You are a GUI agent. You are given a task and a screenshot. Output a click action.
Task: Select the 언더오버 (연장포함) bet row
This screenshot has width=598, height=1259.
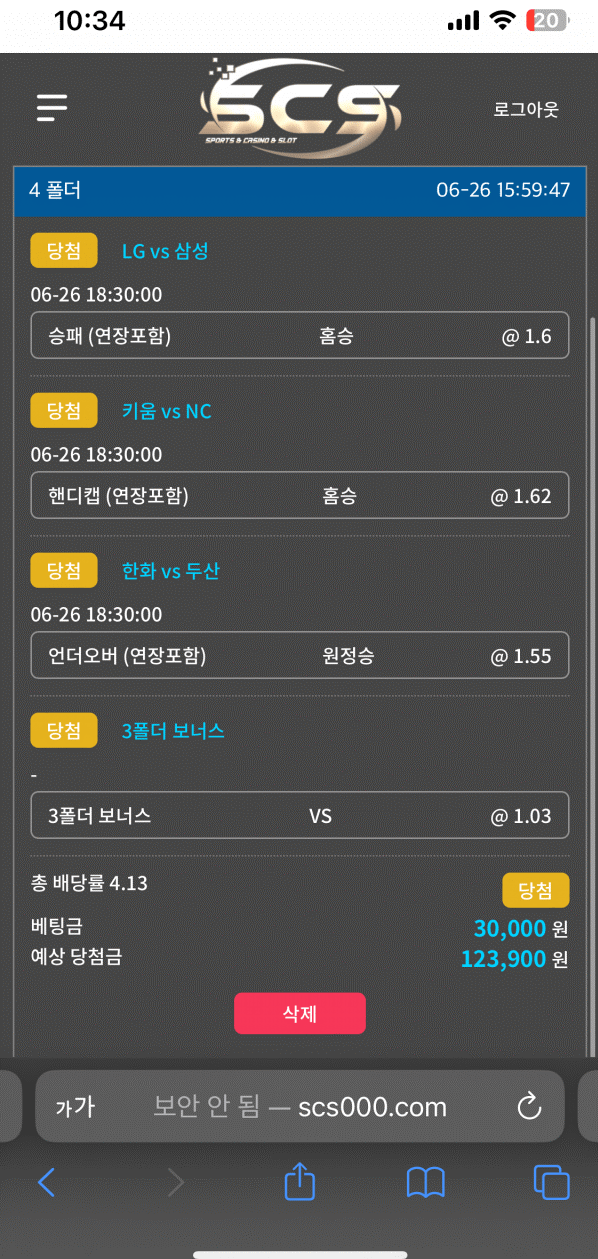[x=300, y=656]
